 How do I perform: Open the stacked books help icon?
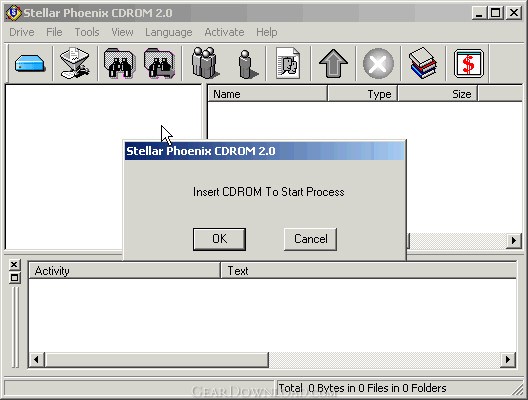pyautogui.click(x=423, y=63)
